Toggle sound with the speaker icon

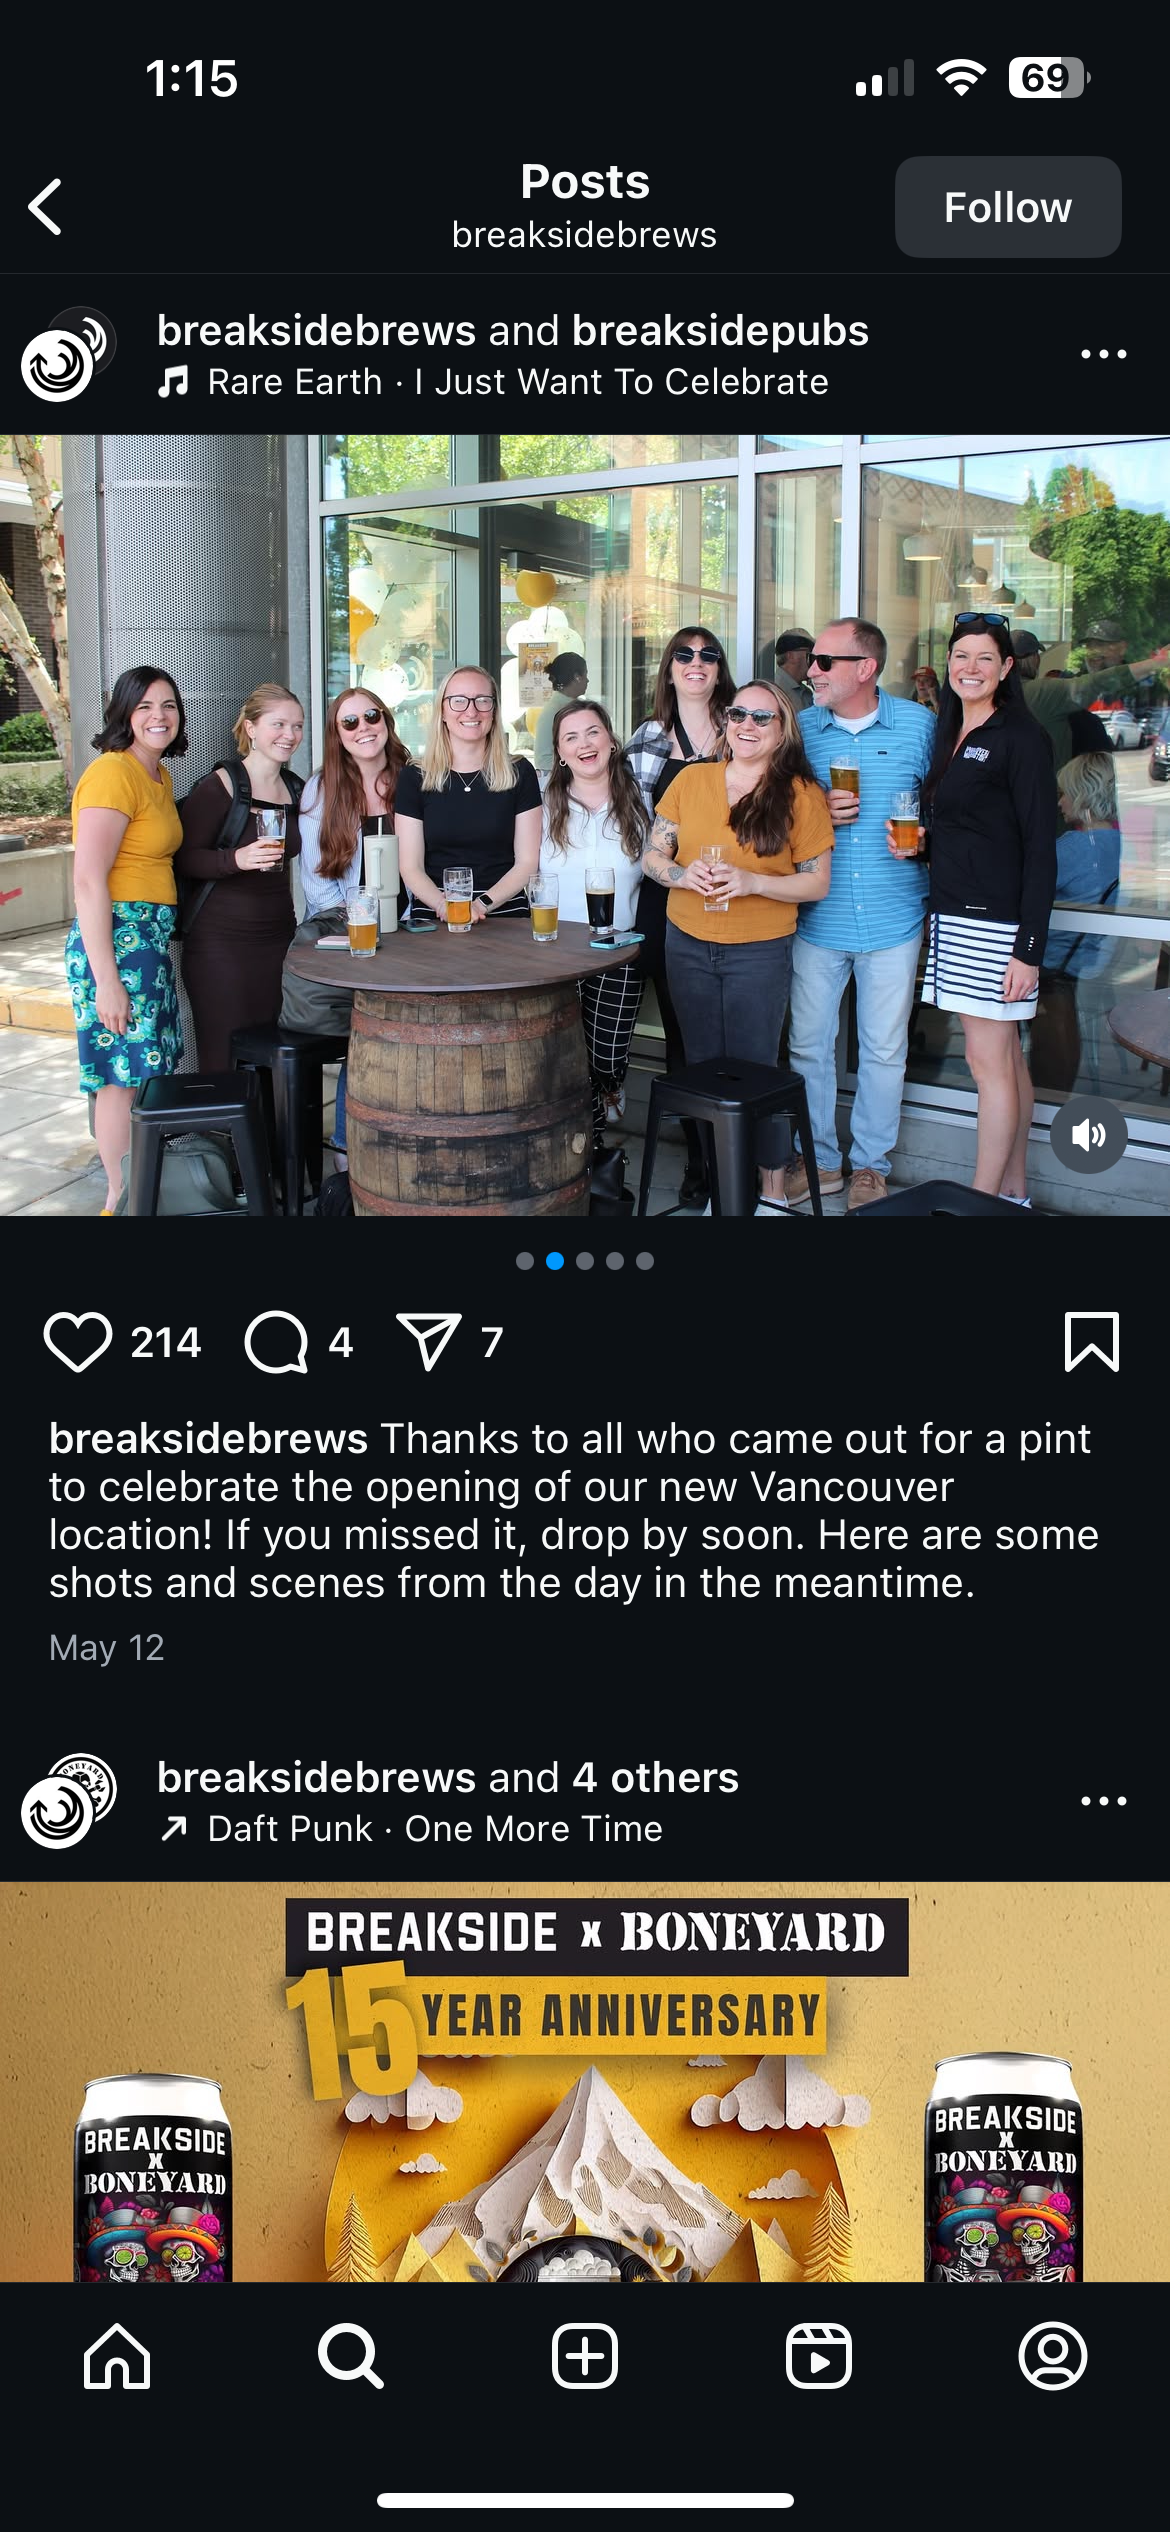click(1089, 1135)
